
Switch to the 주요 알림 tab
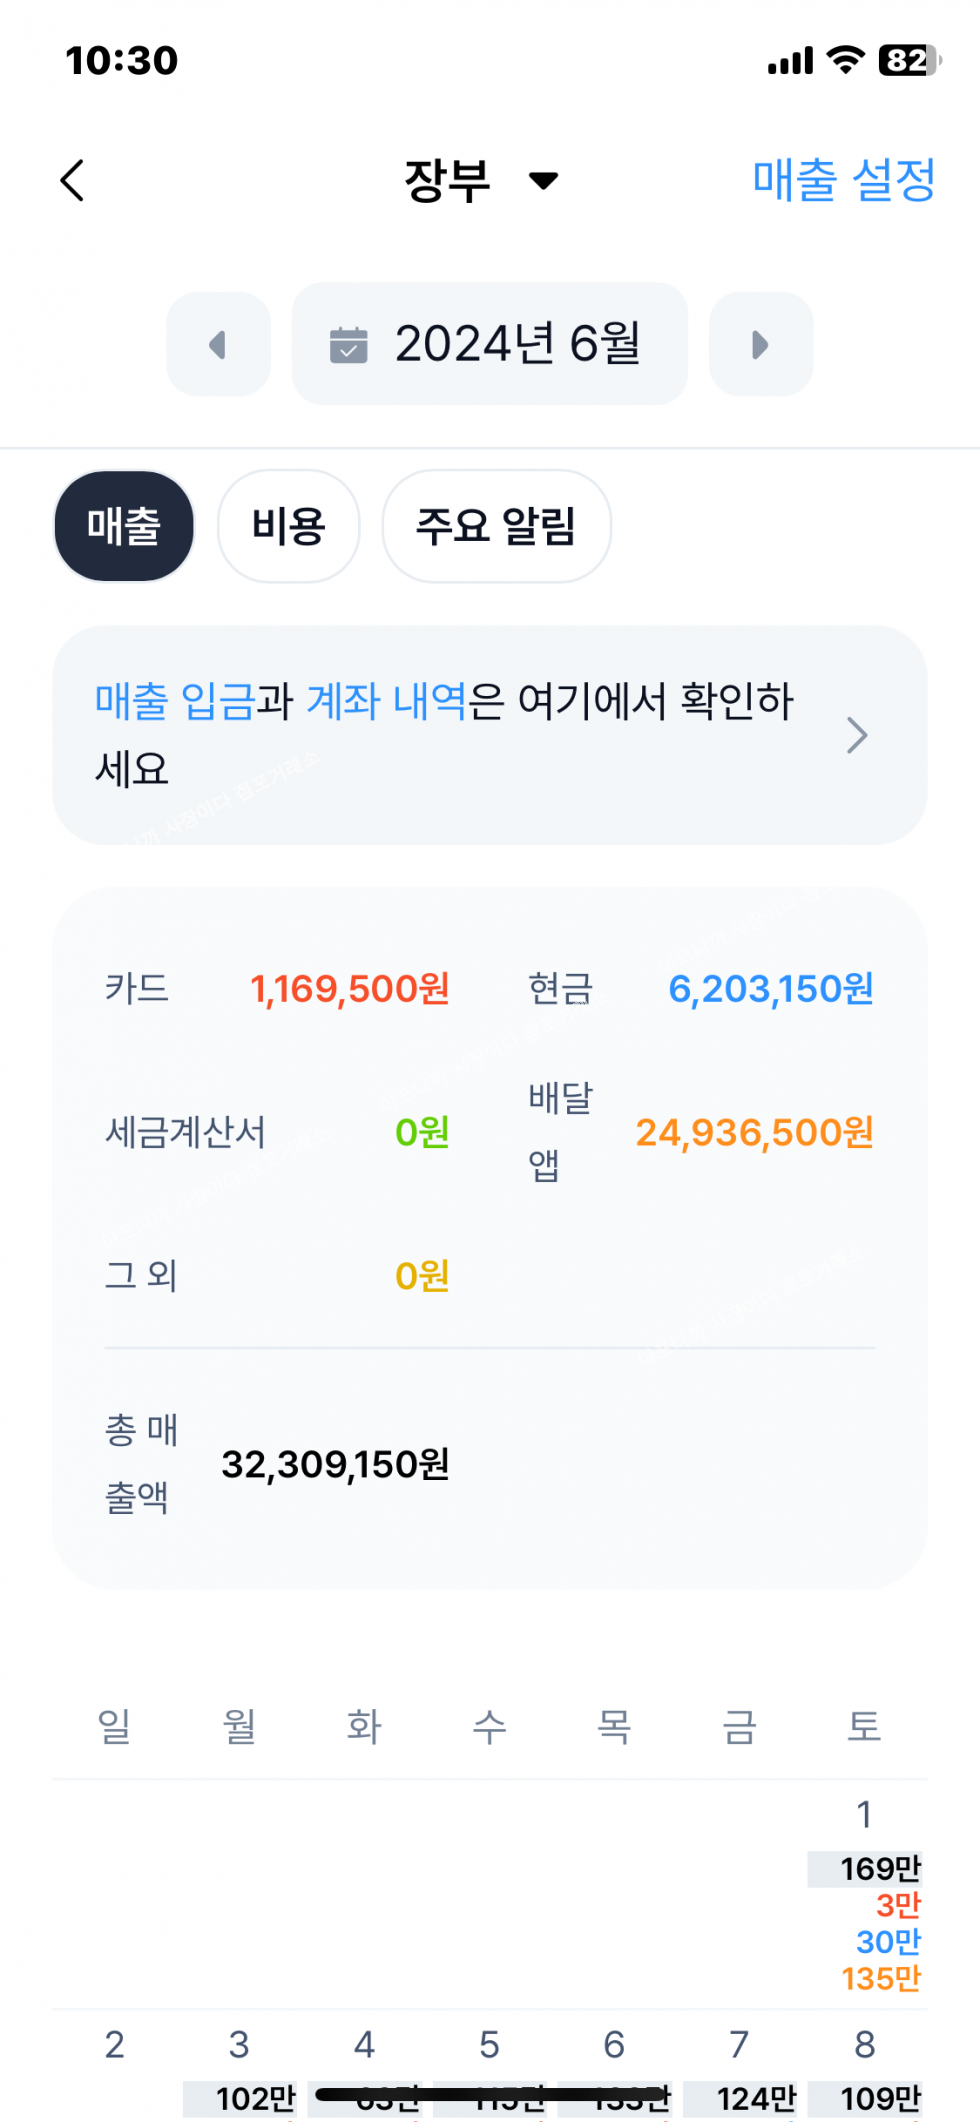(x=496, y=526)
